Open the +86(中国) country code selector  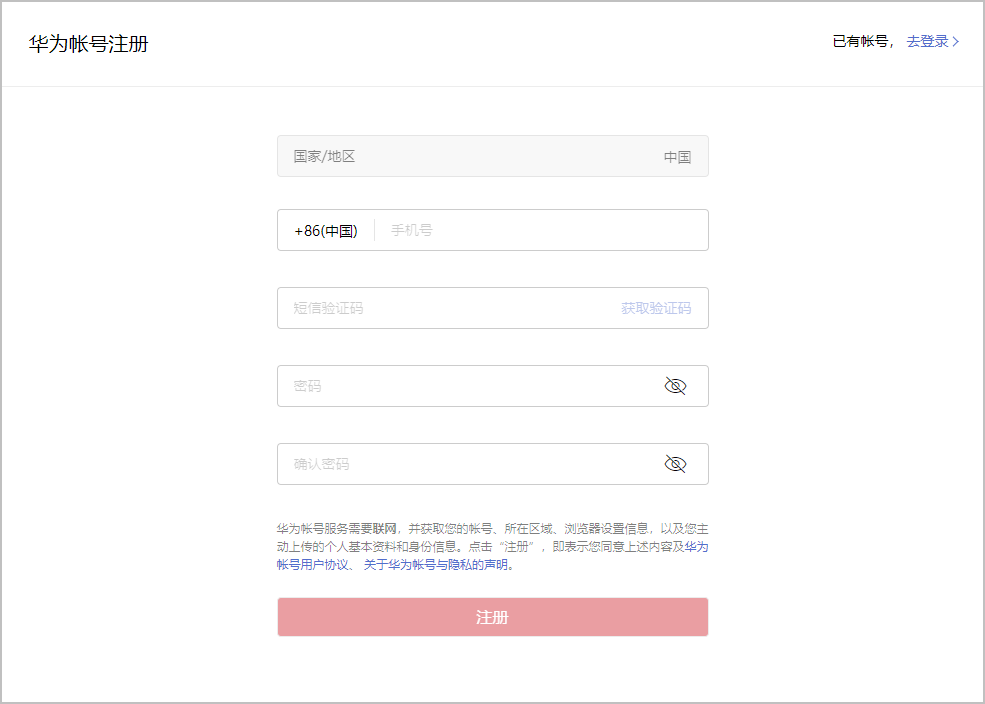(325, 230)
